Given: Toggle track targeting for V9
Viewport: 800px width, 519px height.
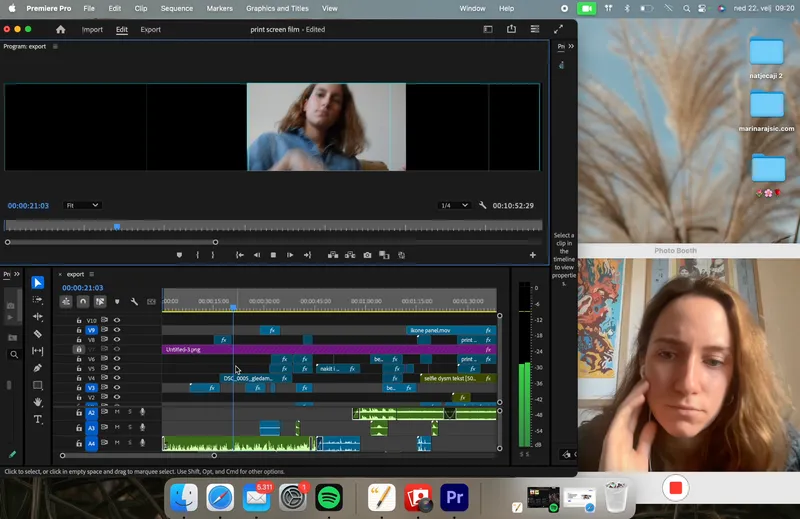Looking at the screenshot, I should pyautogui.click(x=91, y=330).
